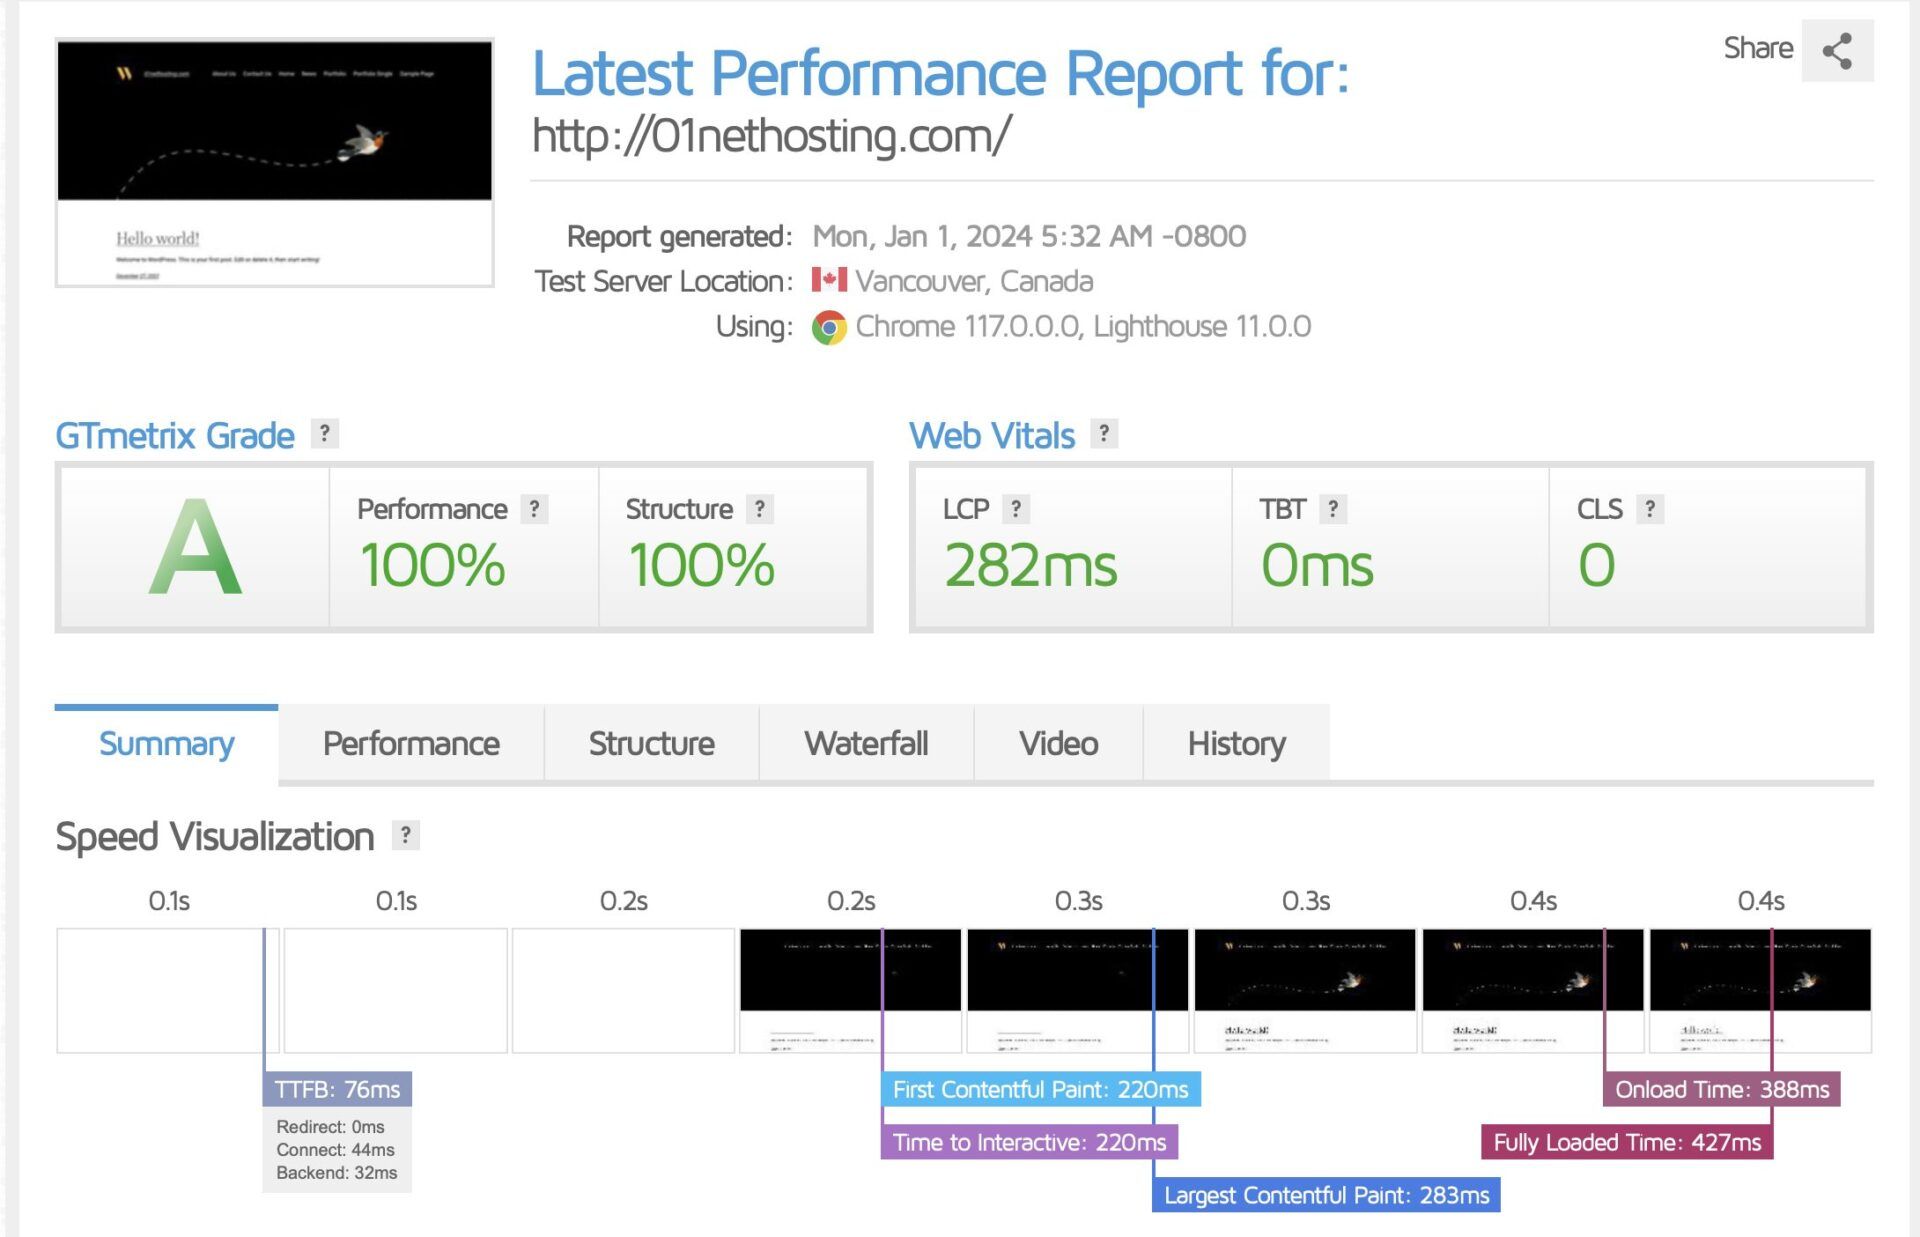Click the Share text label
Viewport: 1920px width, 1237px height.
click(x=1758, y=48)
